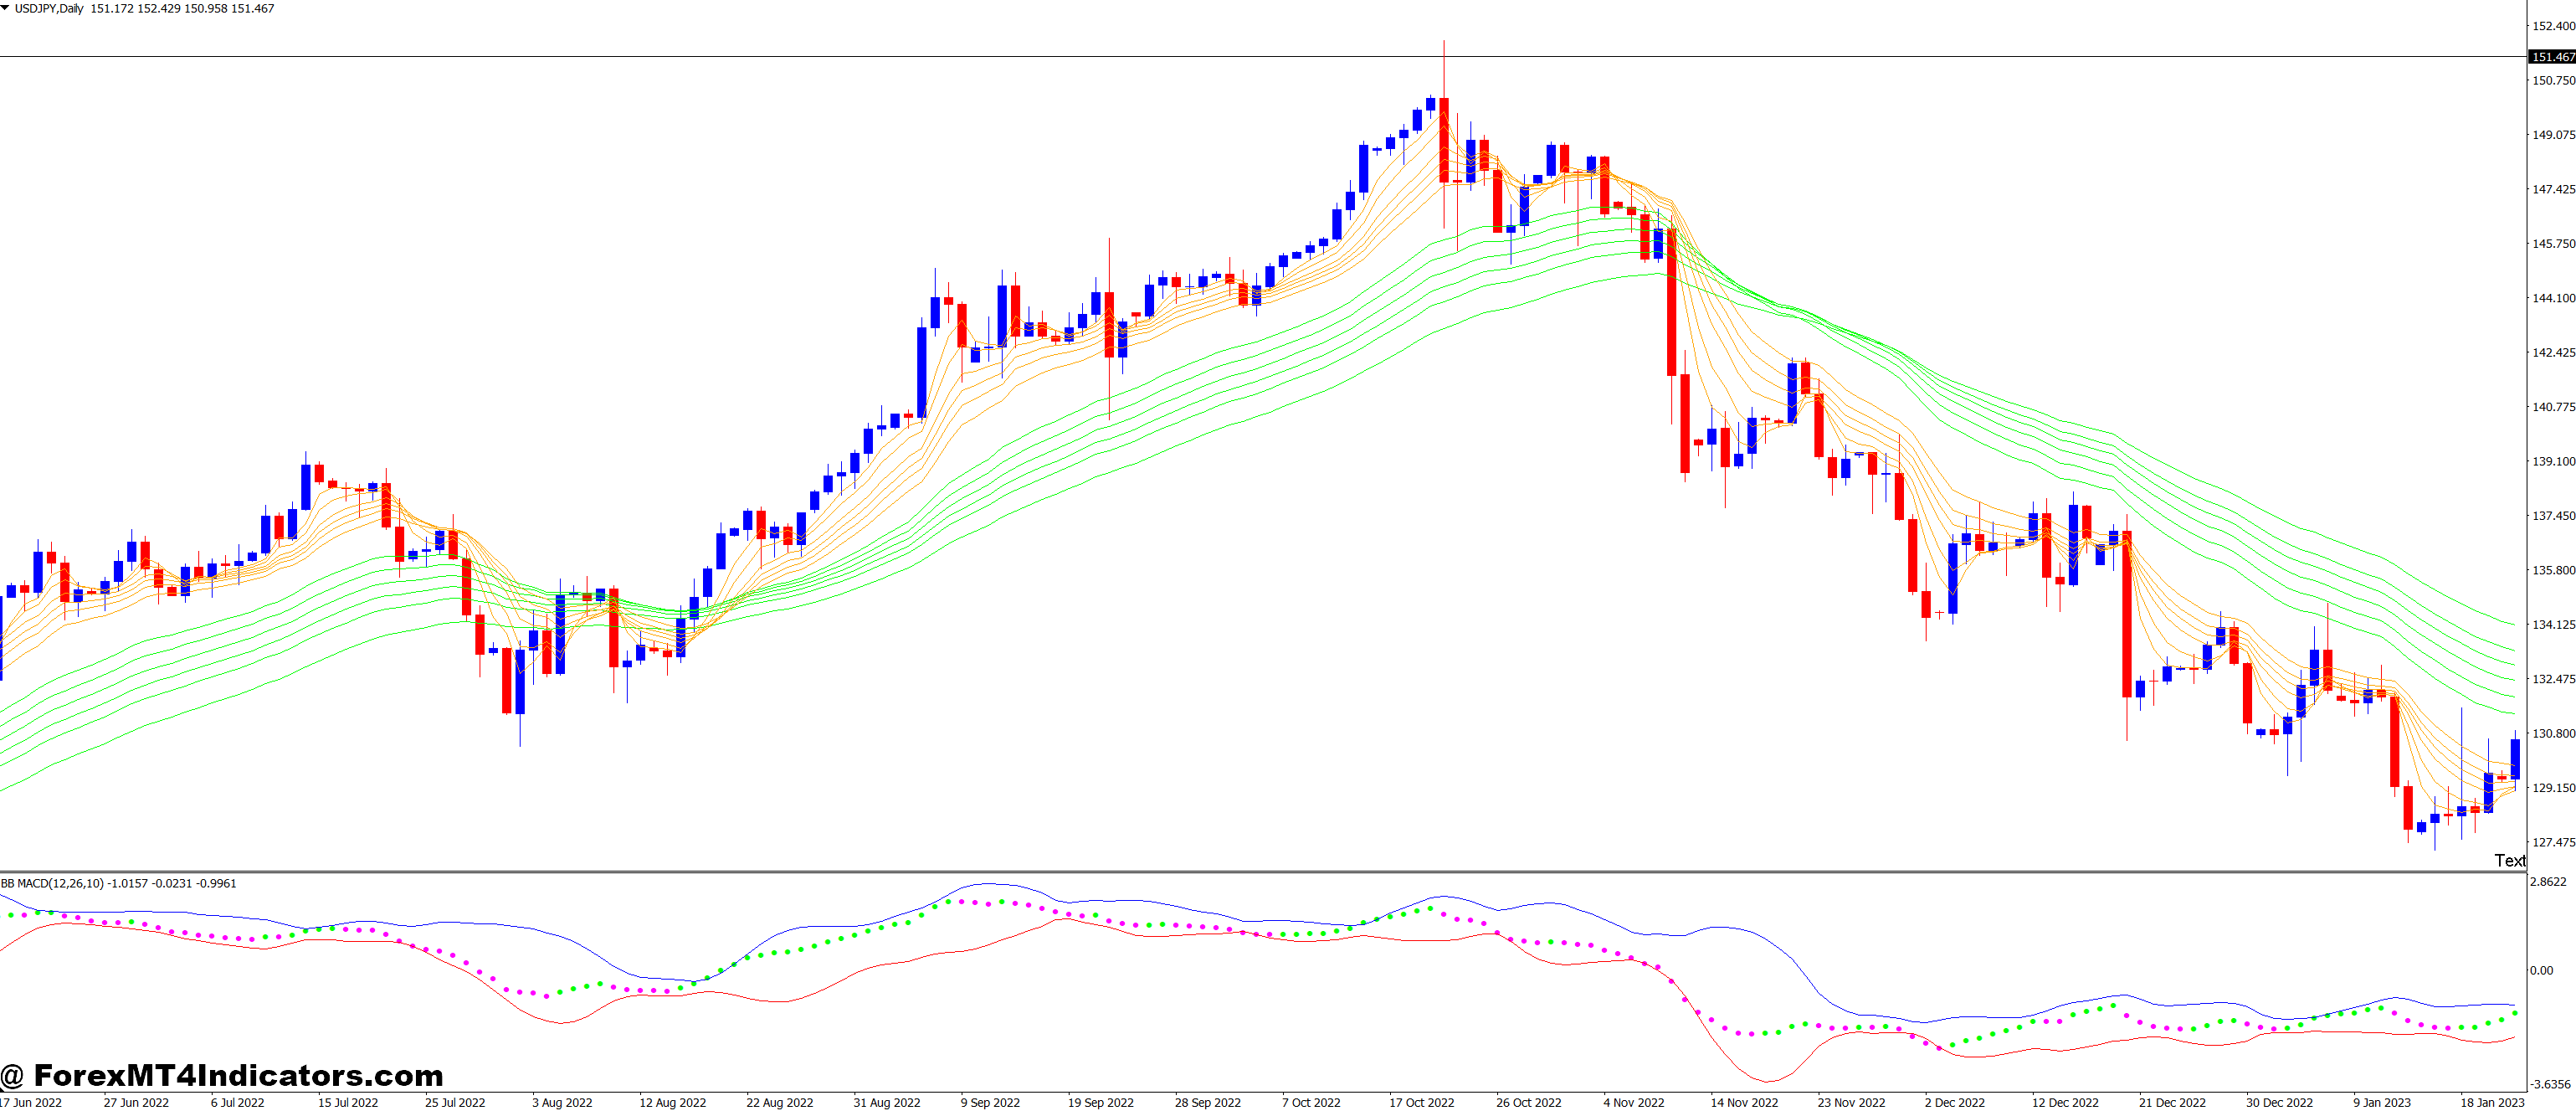Click the 17 Oct 2022 date label
The image size is (2576, 1111).
[1421, 1102]
